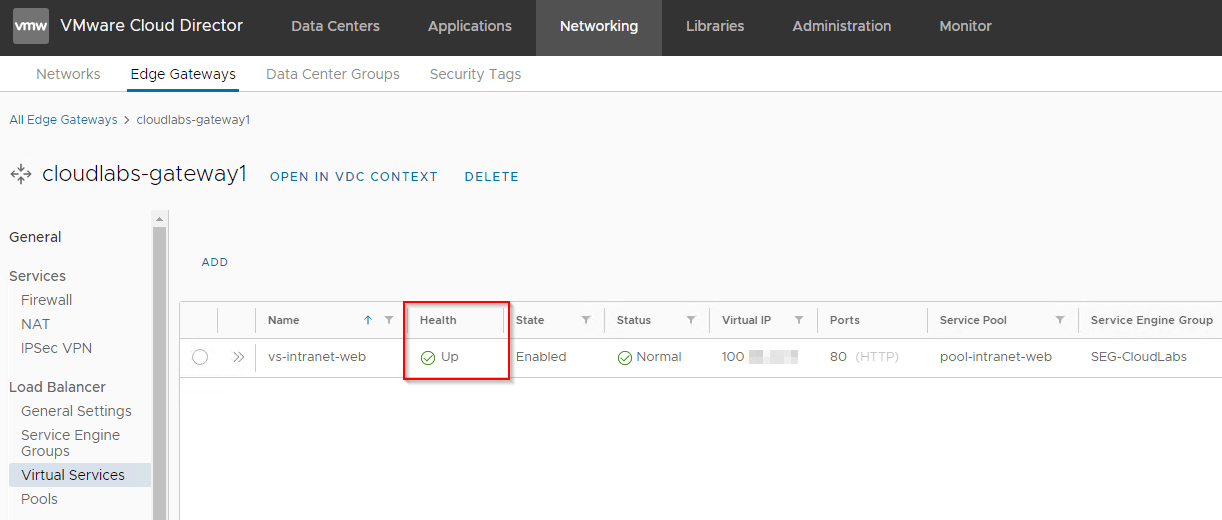
Task: Open the Applications menu
Action: pos(470,26)
